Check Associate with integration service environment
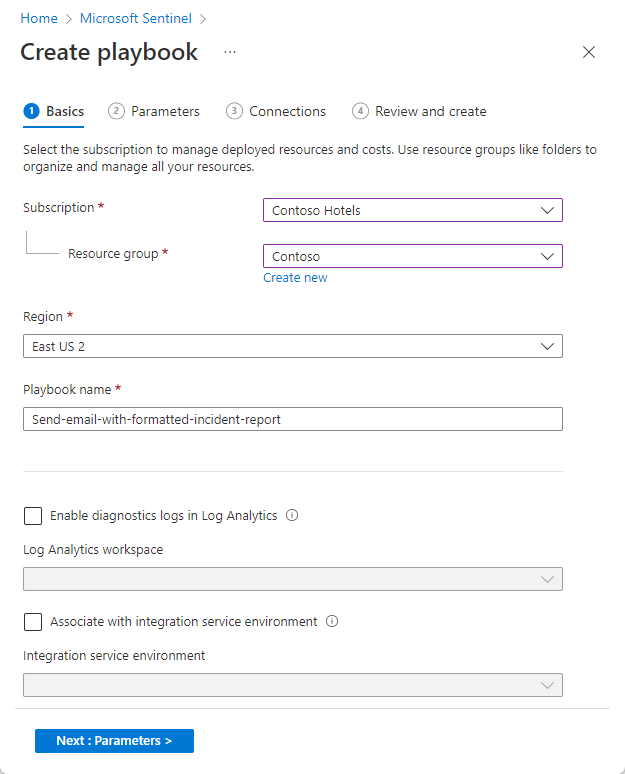This screenshot has height=774, width=625. pos(33,622)
